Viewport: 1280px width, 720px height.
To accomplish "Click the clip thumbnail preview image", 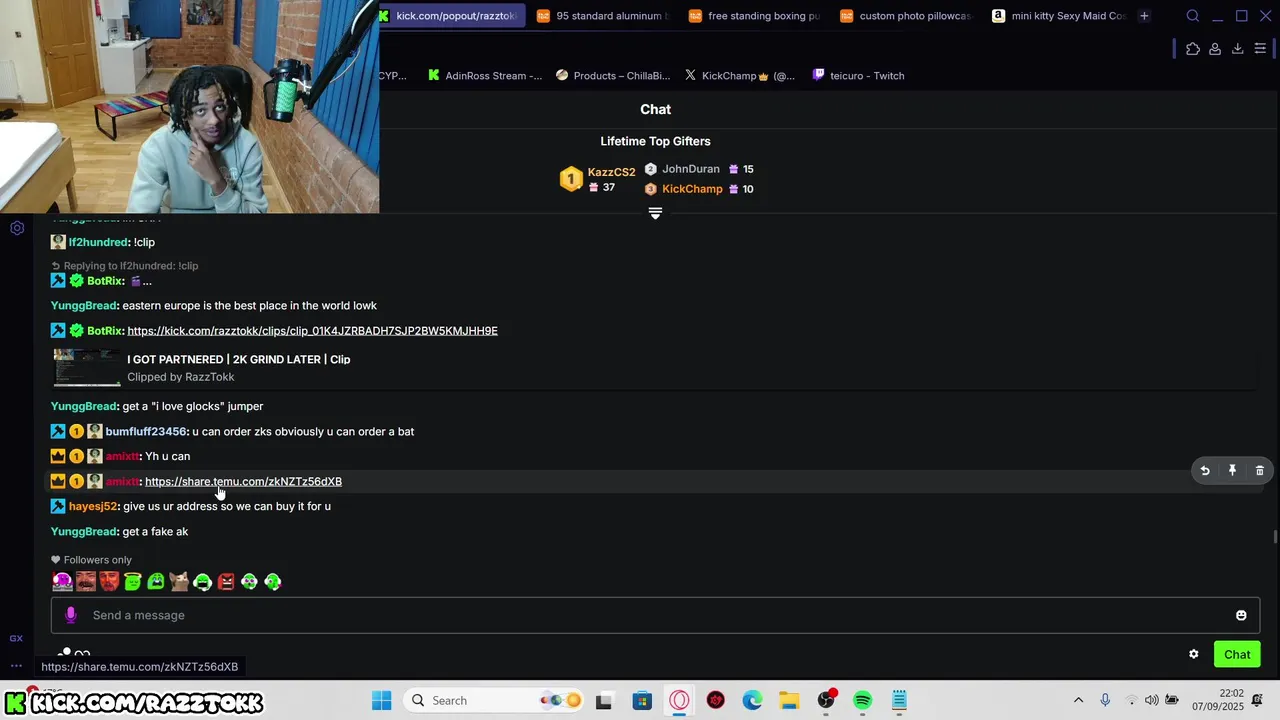I will (x=87, y=367).
